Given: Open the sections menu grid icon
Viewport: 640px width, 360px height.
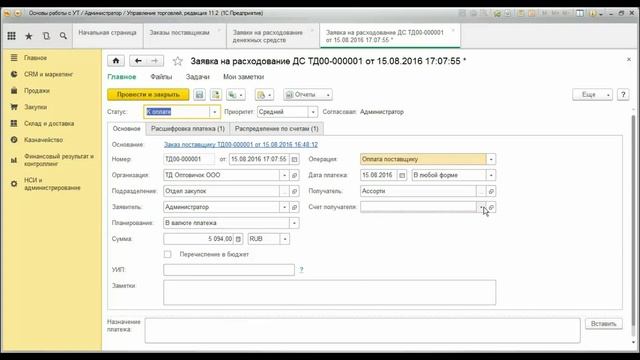Looking at the screenshot, I should click(11, 36).
